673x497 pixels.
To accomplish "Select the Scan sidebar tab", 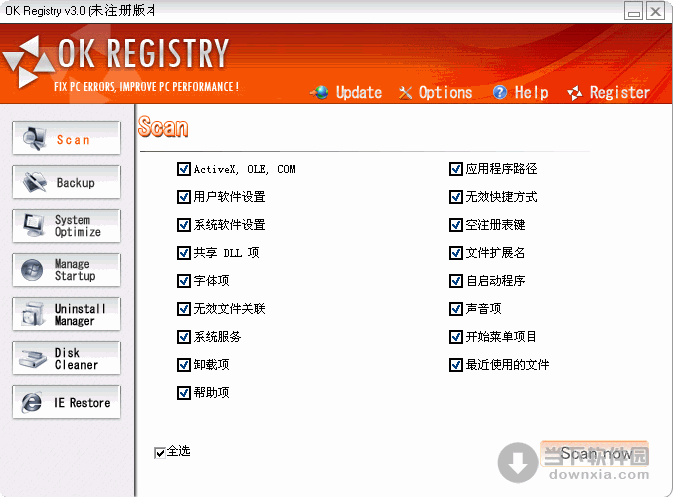I will (x=67, y=138).
